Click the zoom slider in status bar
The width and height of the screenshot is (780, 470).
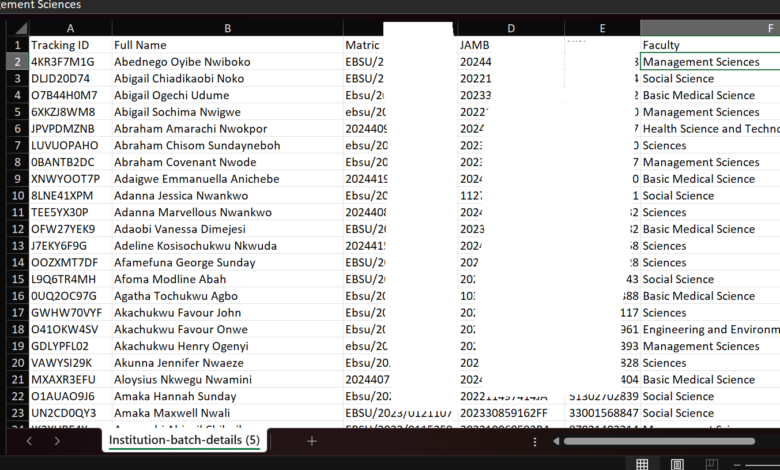760,464
